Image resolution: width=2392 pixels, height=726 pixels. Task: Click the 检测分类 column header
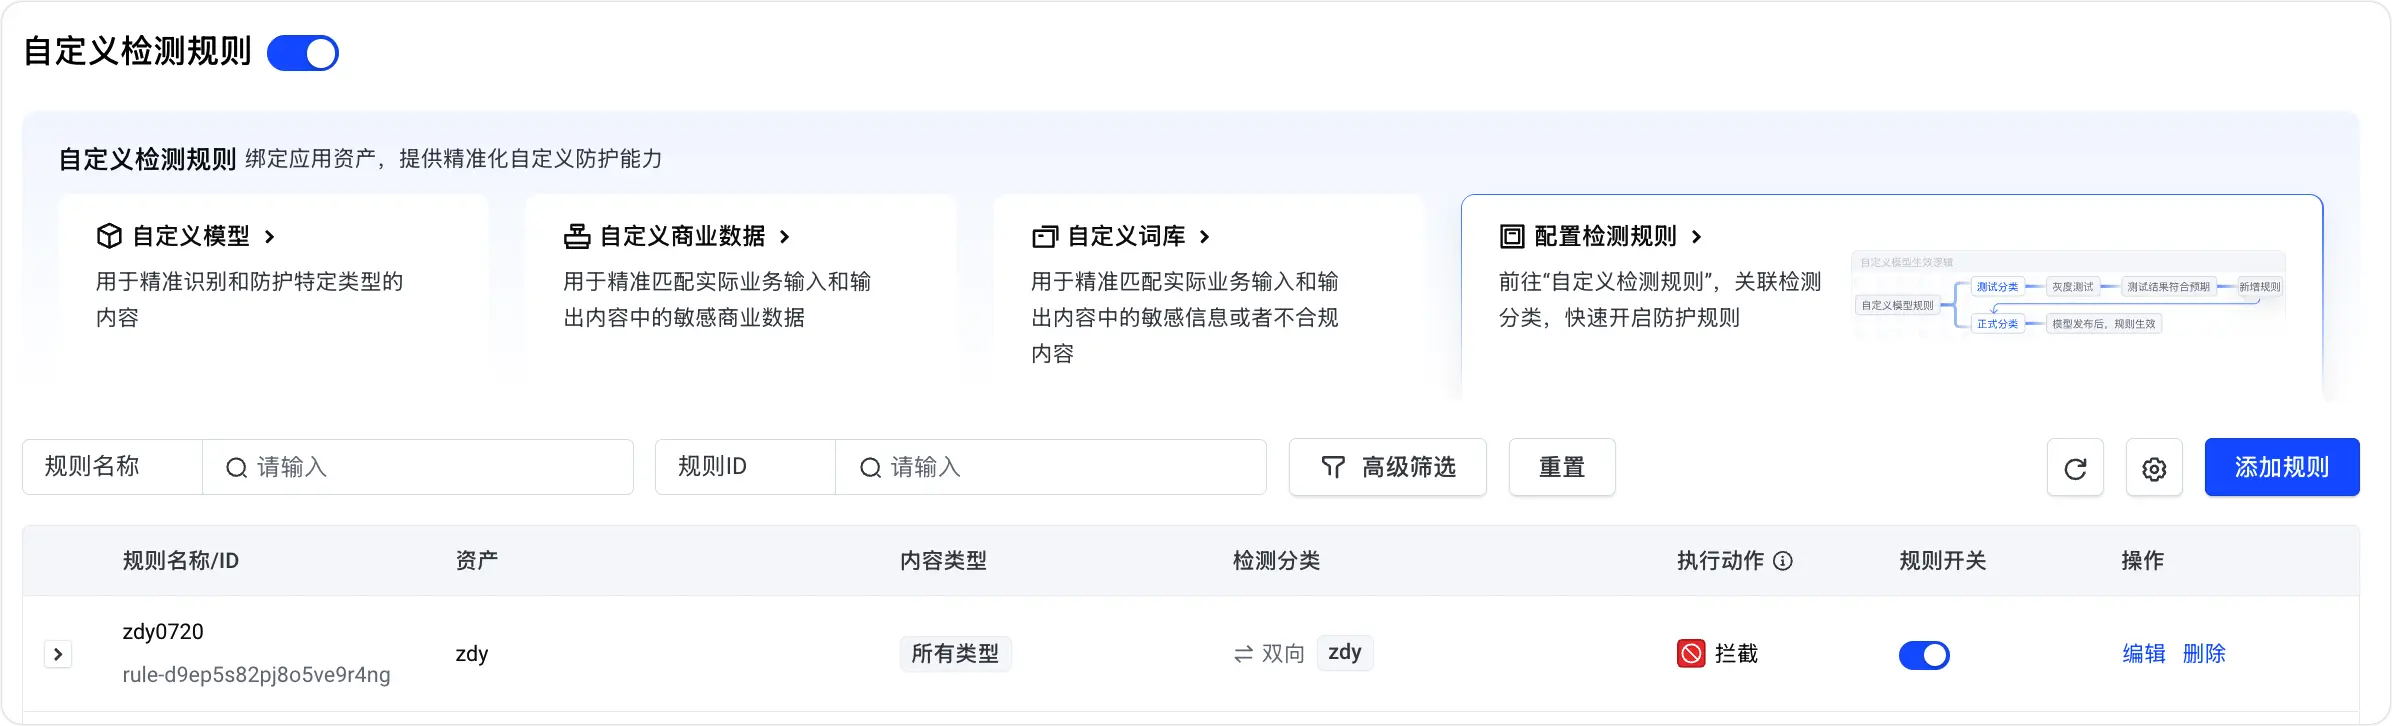[1276, 561]
